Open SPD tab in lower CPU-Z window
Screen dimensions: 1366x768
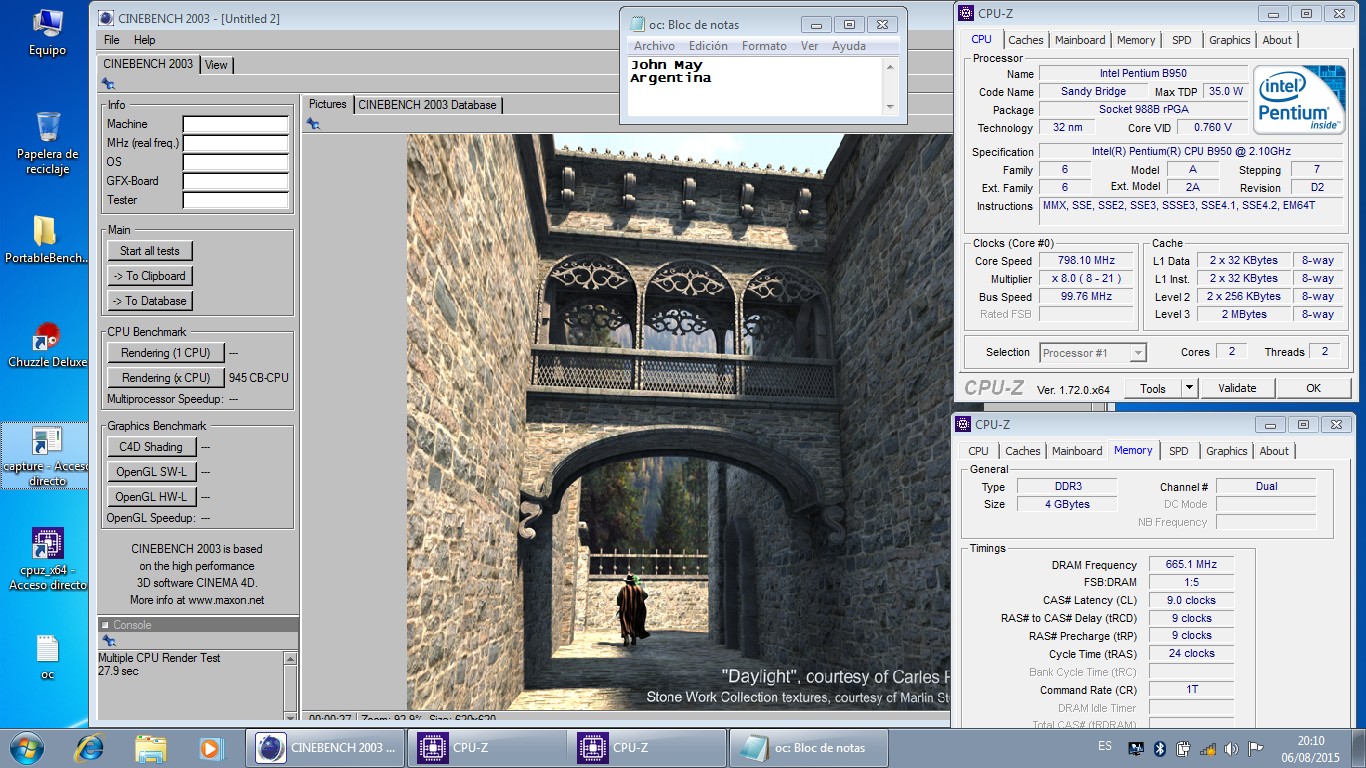click(x=1179, y=451)
